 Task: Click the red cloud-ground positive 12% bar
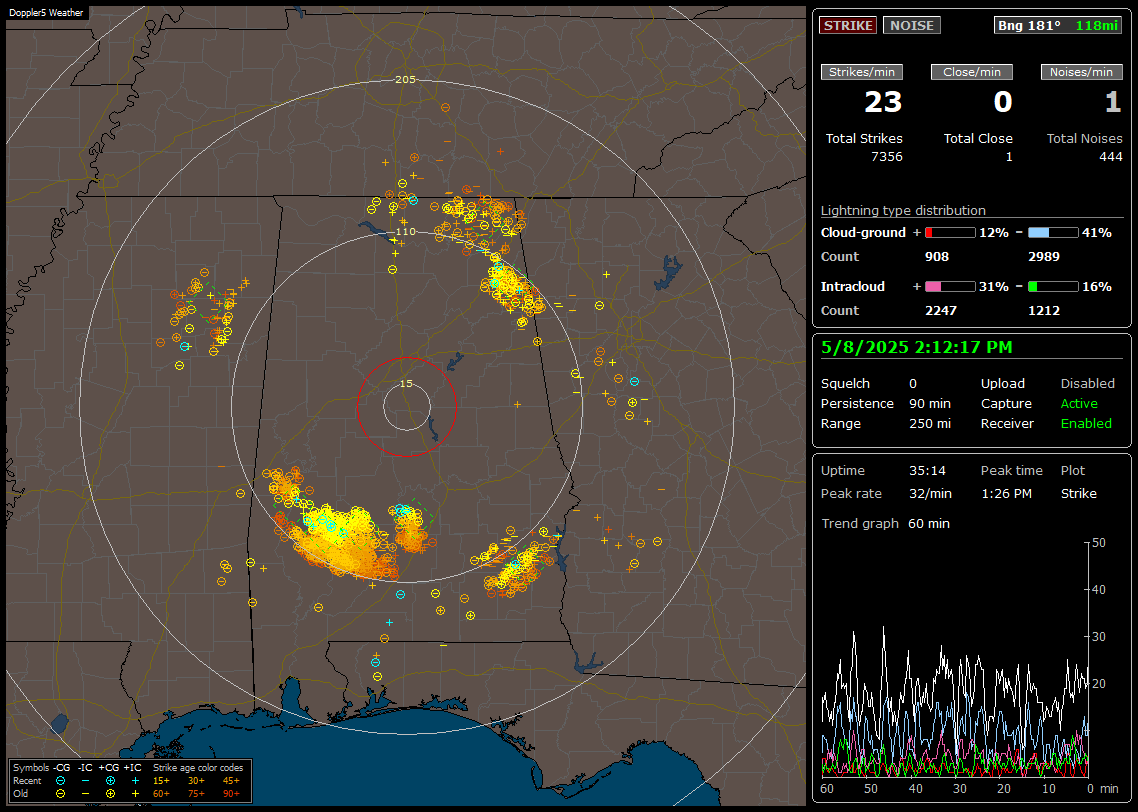tap(950, 233)
